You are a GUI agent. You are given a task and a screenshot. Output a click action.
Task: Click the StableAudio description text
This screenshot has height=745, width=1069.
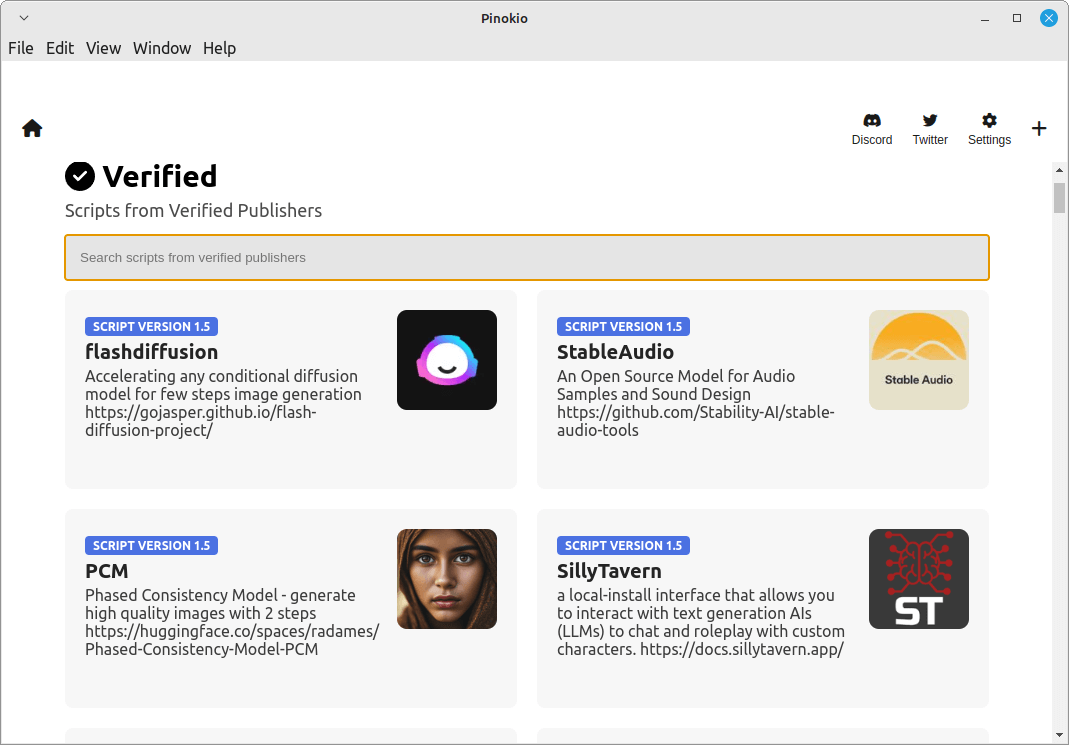pos(695,403)
